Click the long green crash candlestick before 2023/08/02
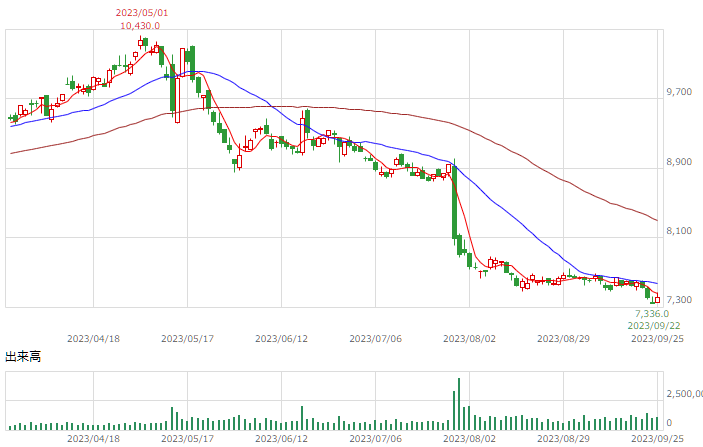This screenshot has height=447, width=703. [x=454, y=202]
